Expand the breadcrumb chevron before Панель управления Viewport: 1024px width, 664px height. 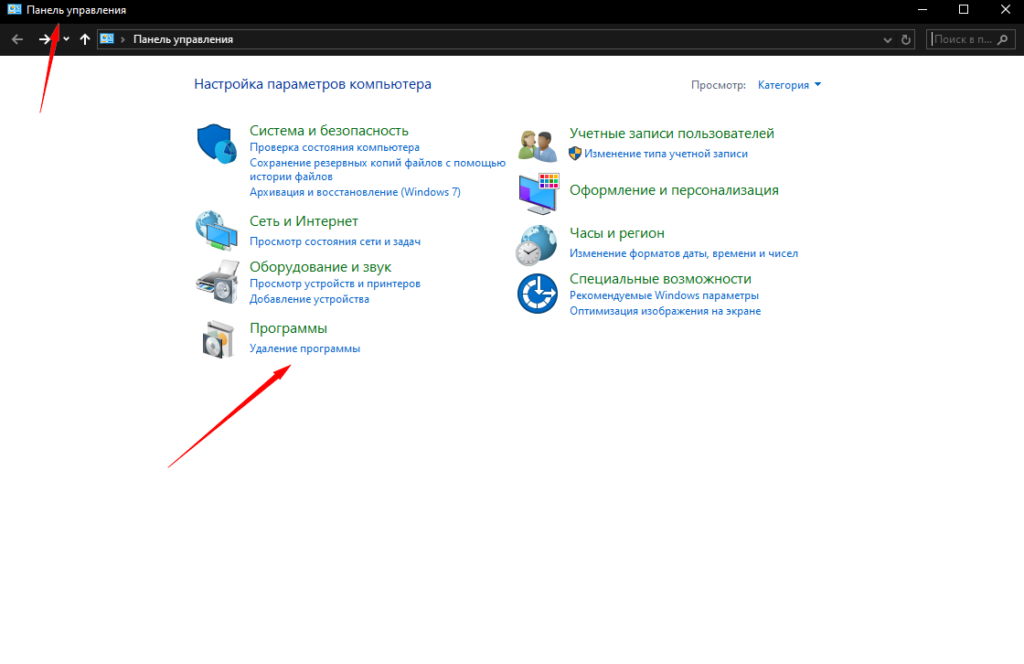pos(123,39)
